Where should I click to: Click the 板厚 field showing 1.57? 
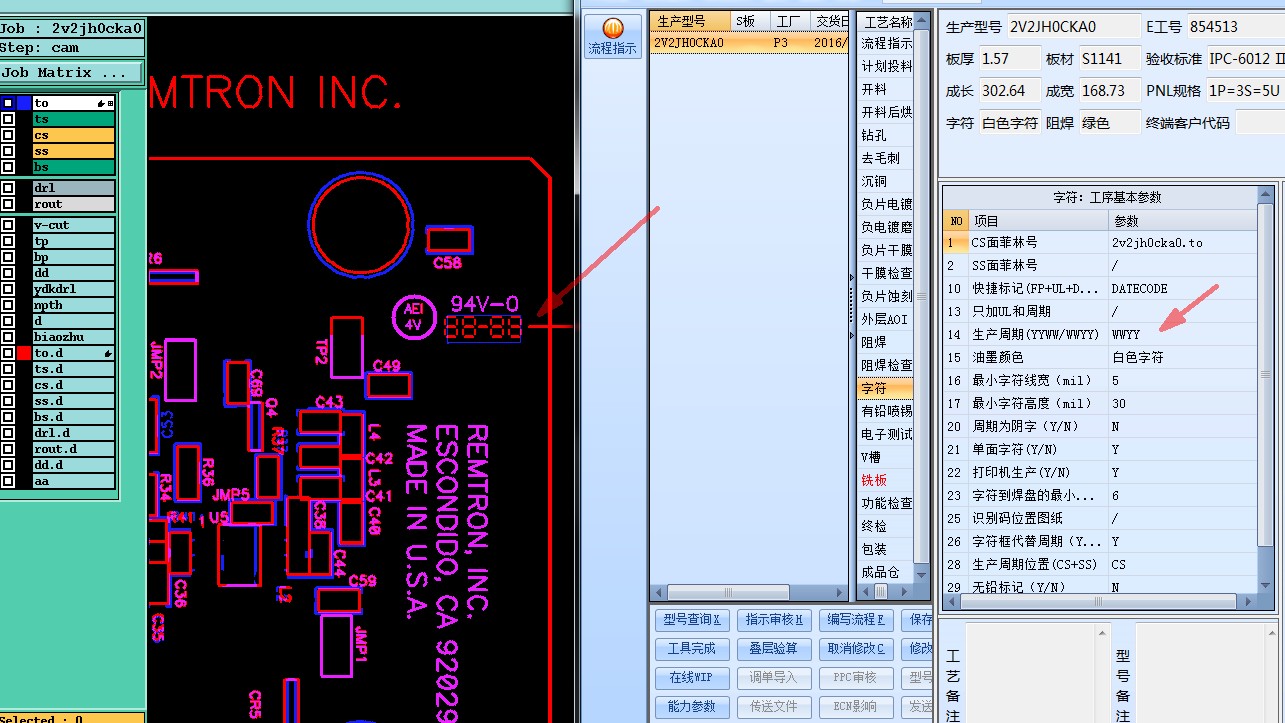(1008, 59)
